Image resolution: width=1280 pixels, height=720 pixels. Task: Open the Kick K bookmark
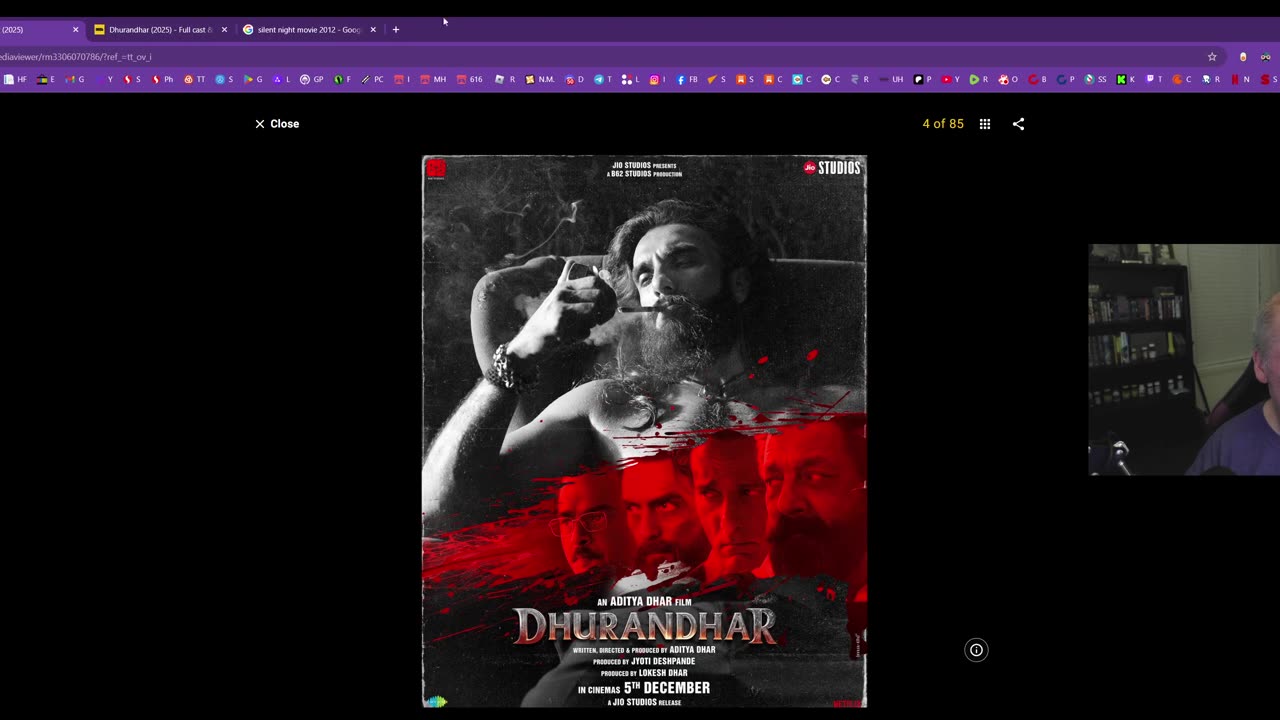tap(1126, 79)
